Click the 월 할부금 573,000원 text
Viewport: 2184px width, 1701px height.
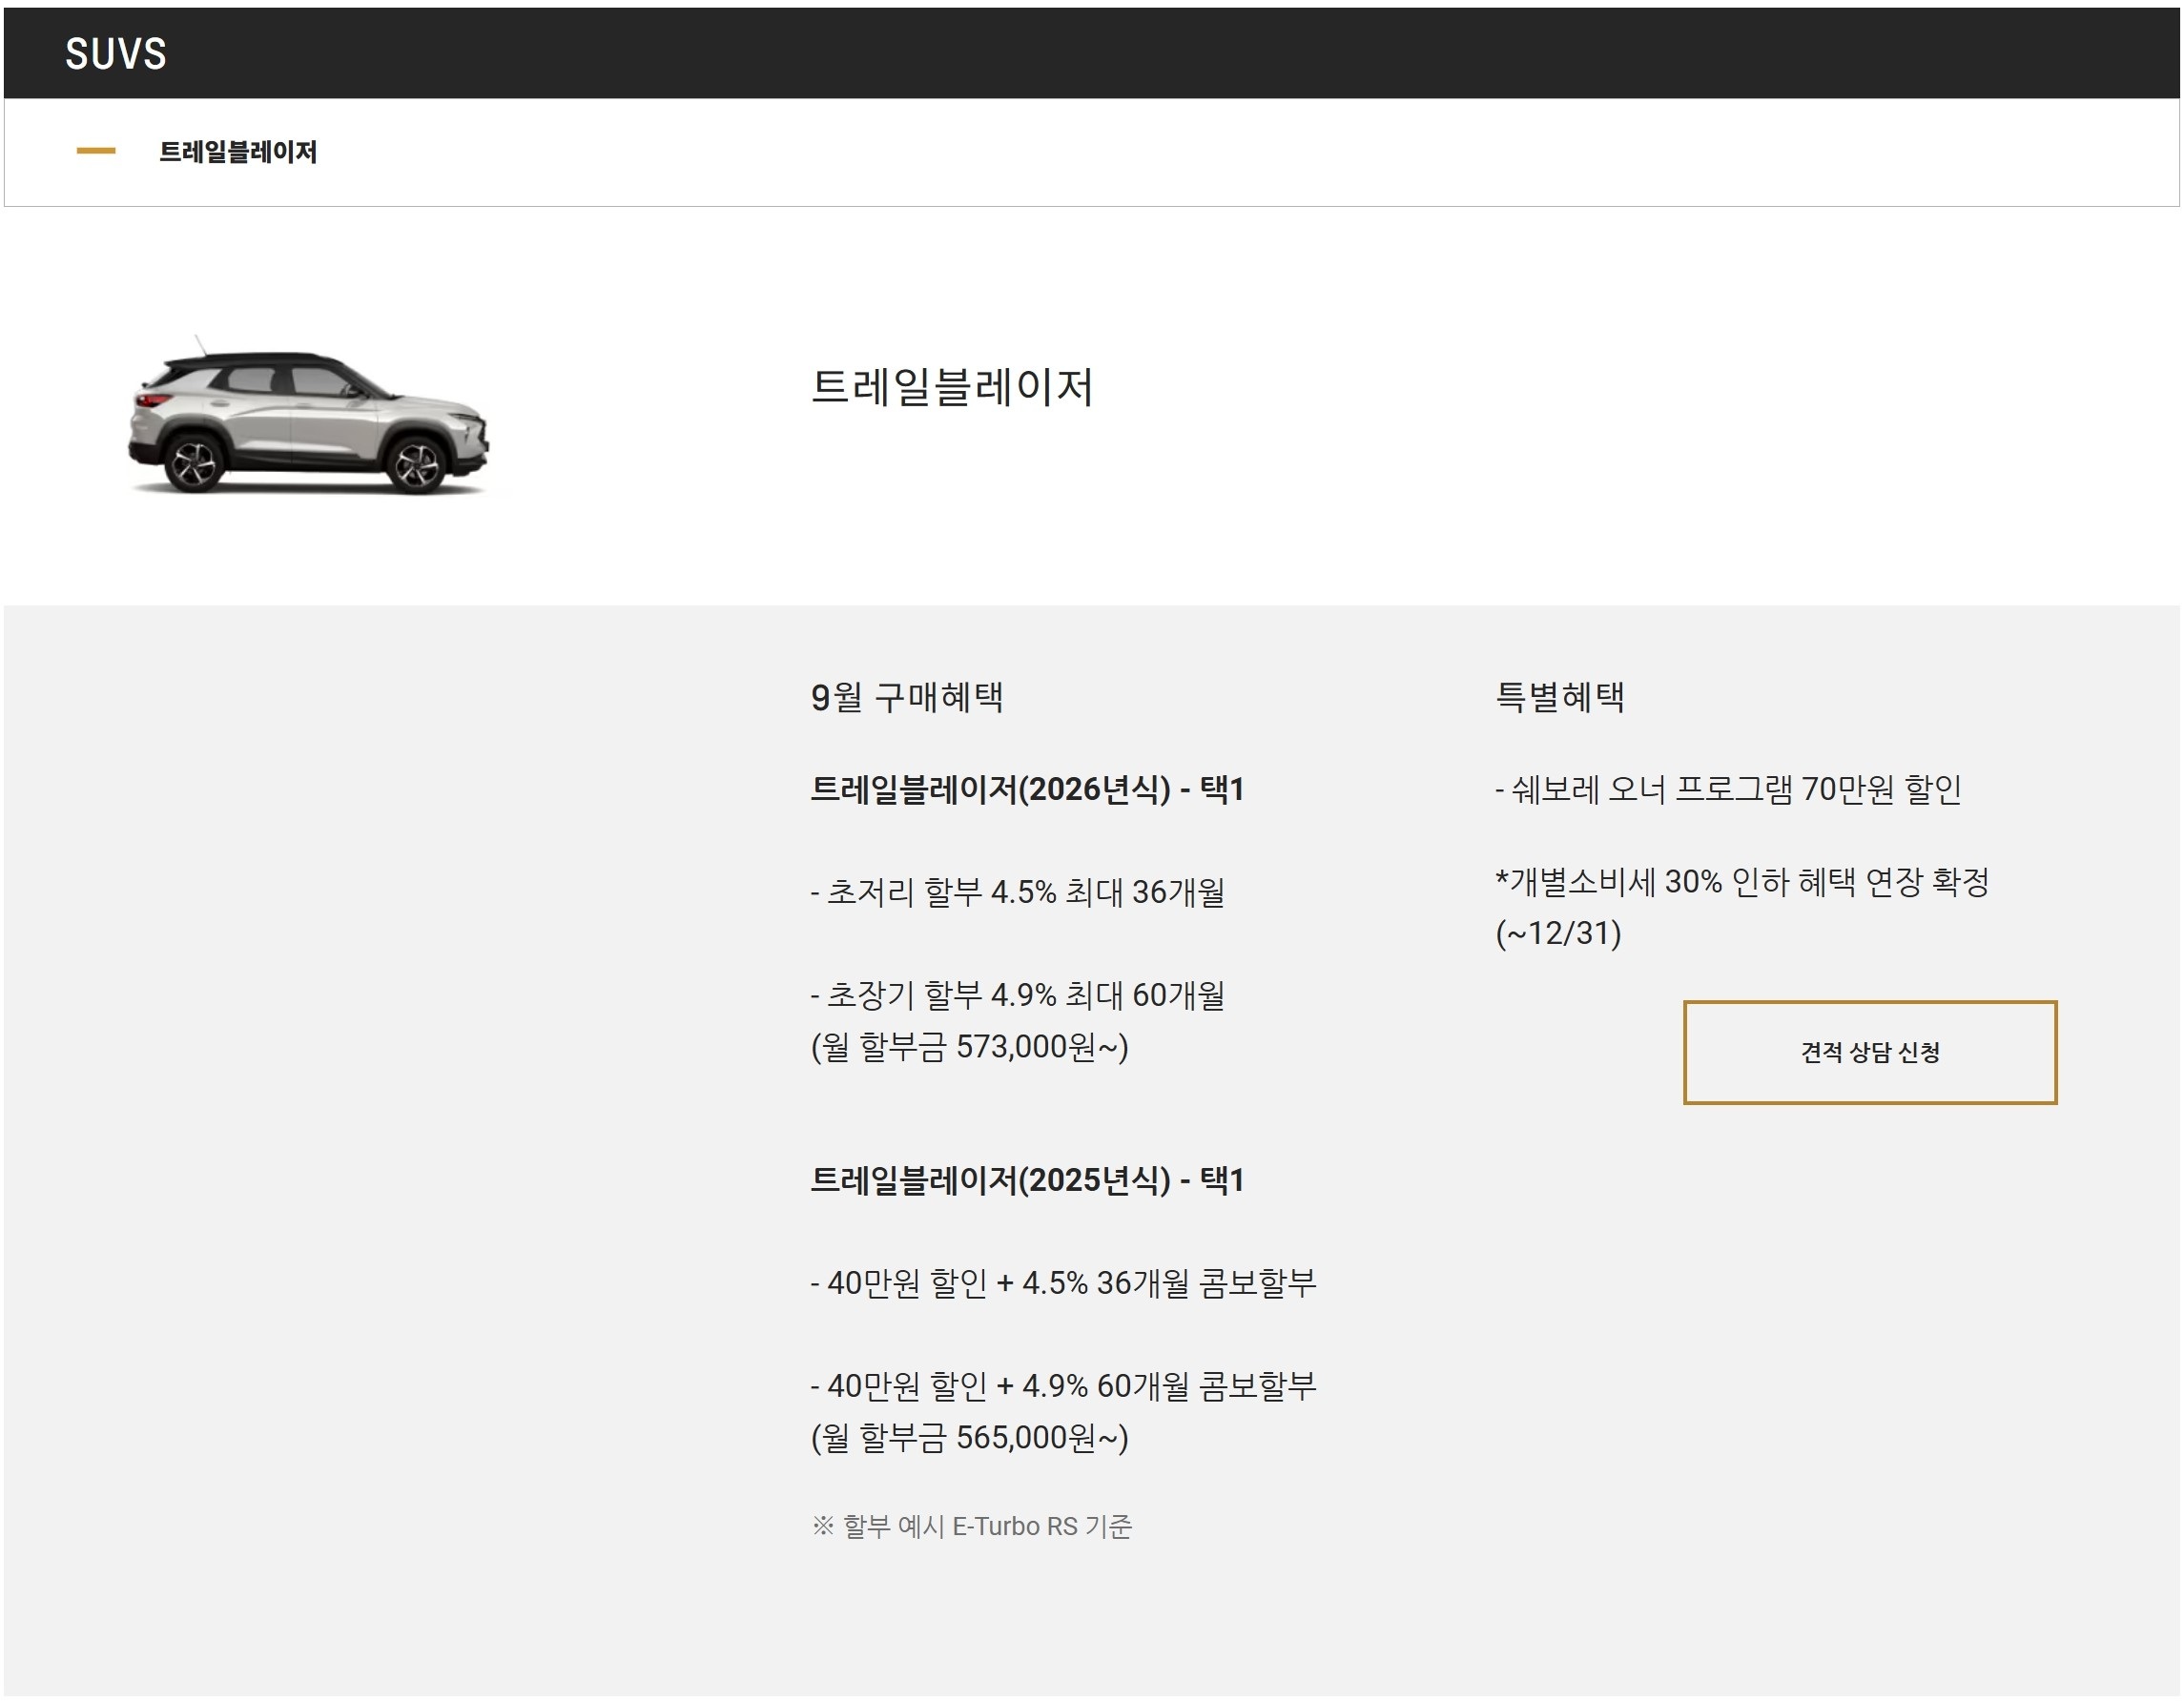tap(969, 1047)
